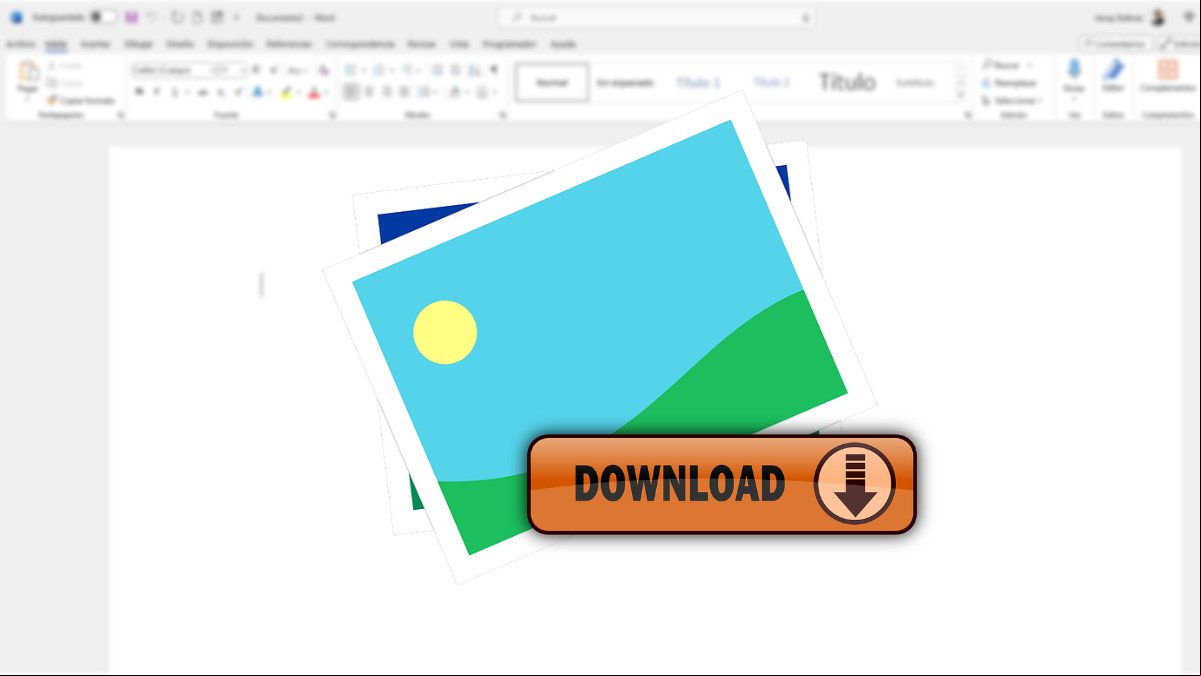1201x676 pixels.
Task: Switch to the Dibujar tab
Action: point(139,44)
